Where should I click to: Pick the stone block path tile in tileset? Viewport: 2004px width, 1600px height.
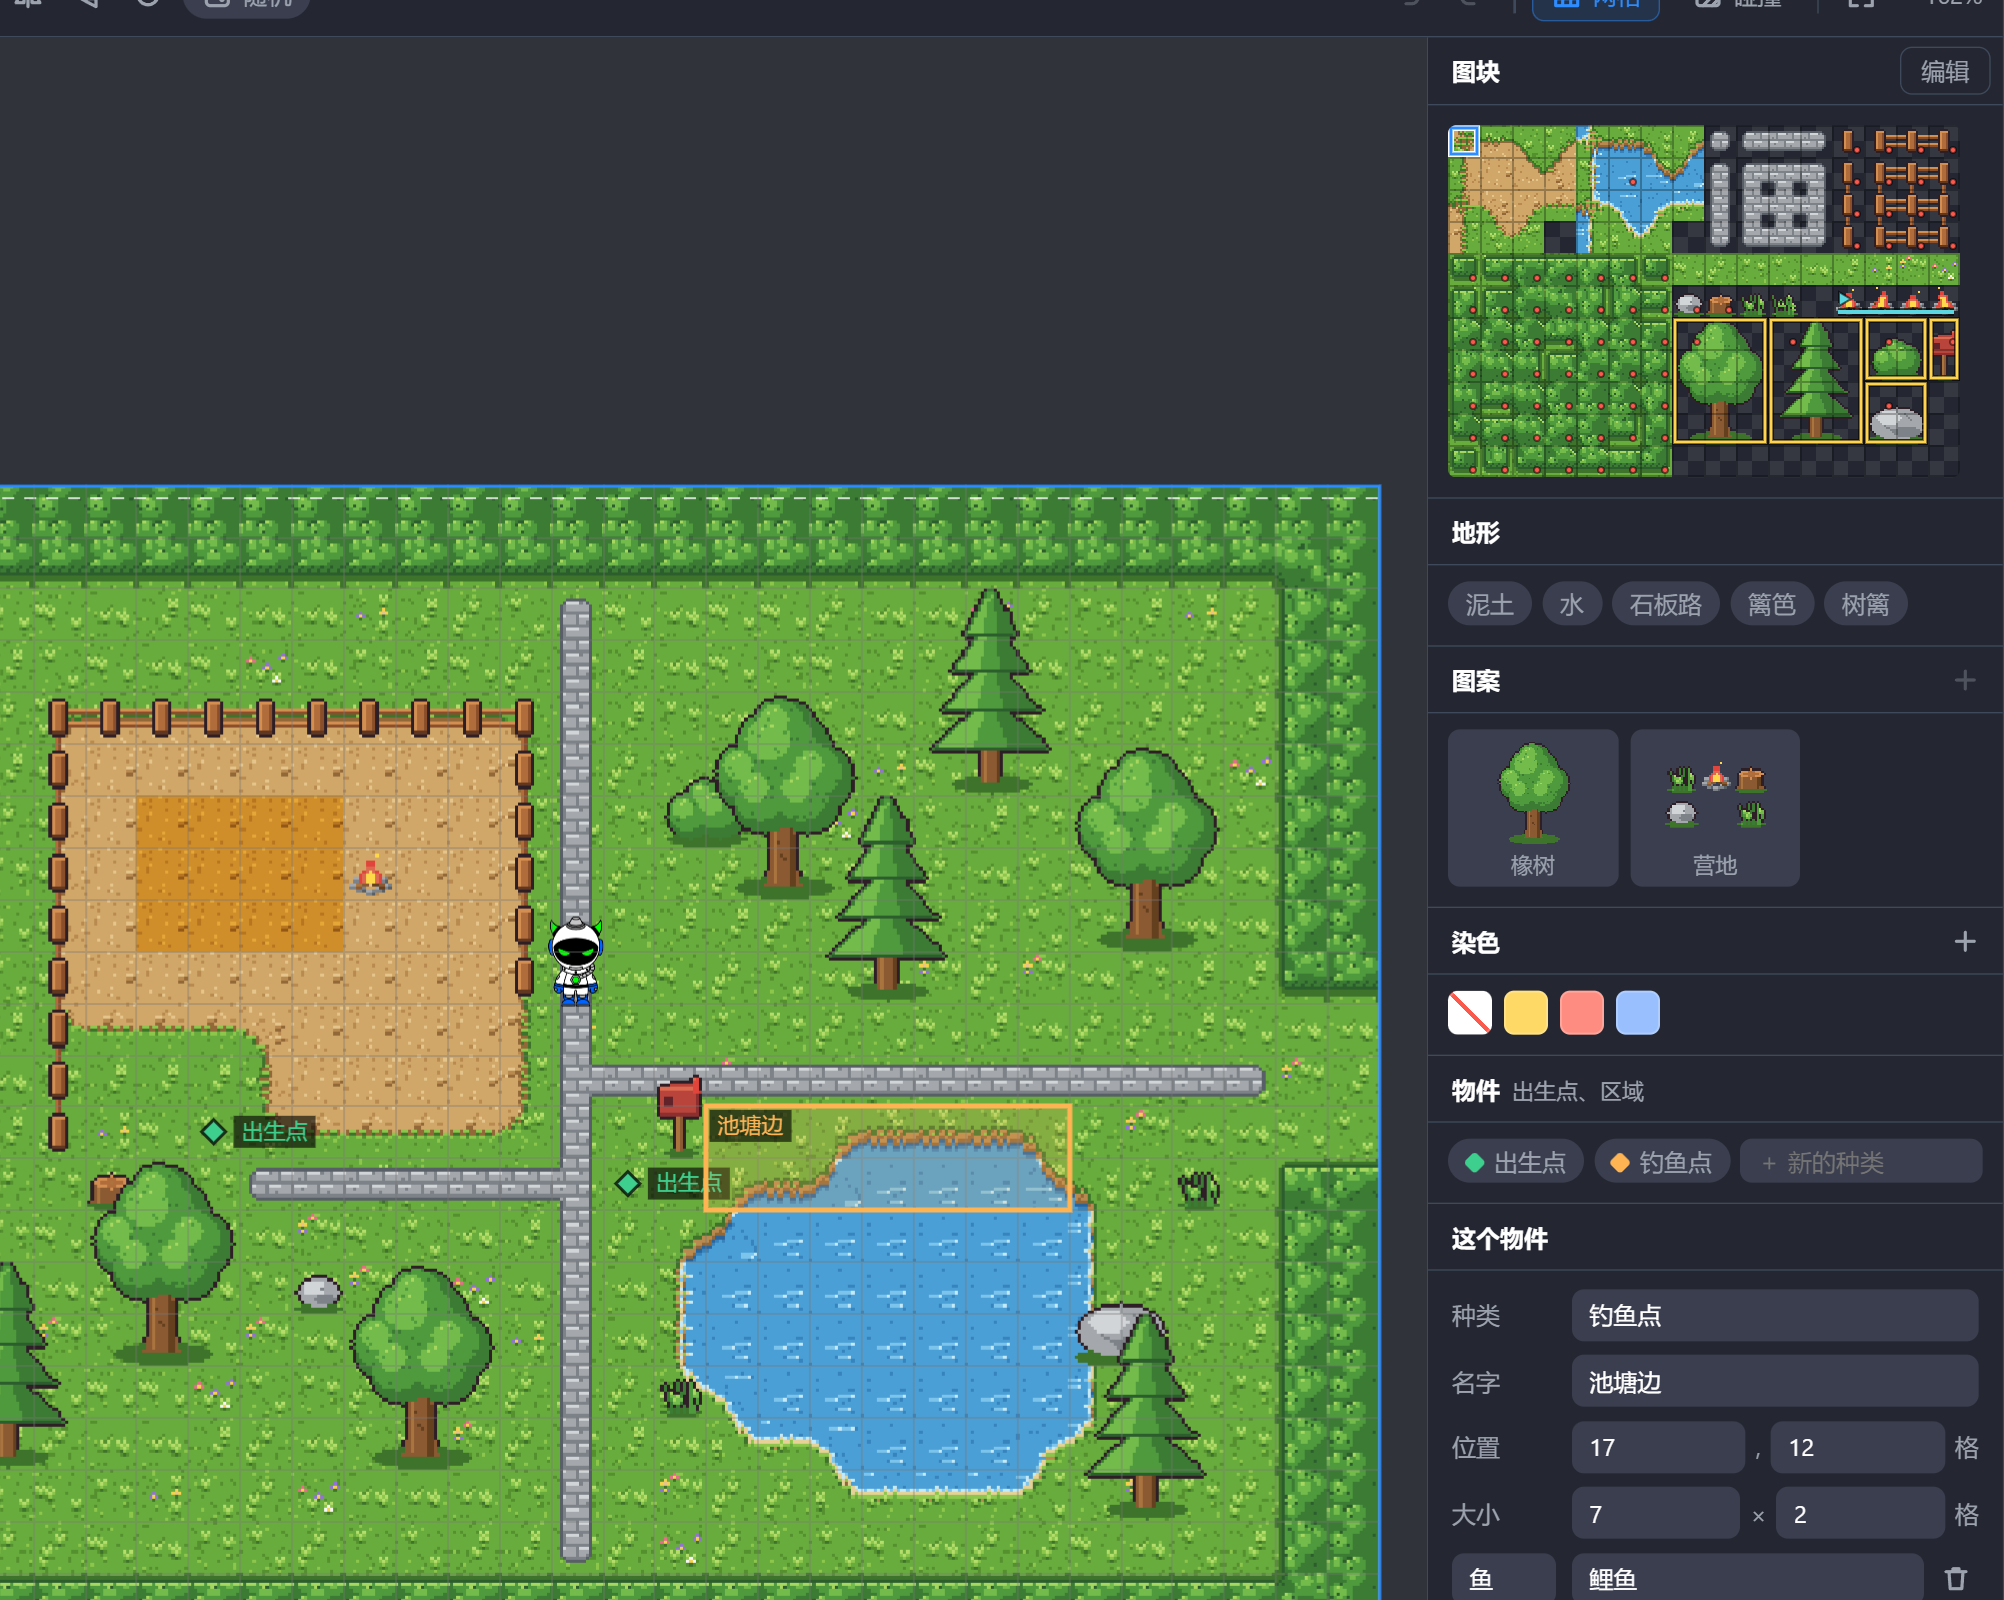coord(1784,204)
